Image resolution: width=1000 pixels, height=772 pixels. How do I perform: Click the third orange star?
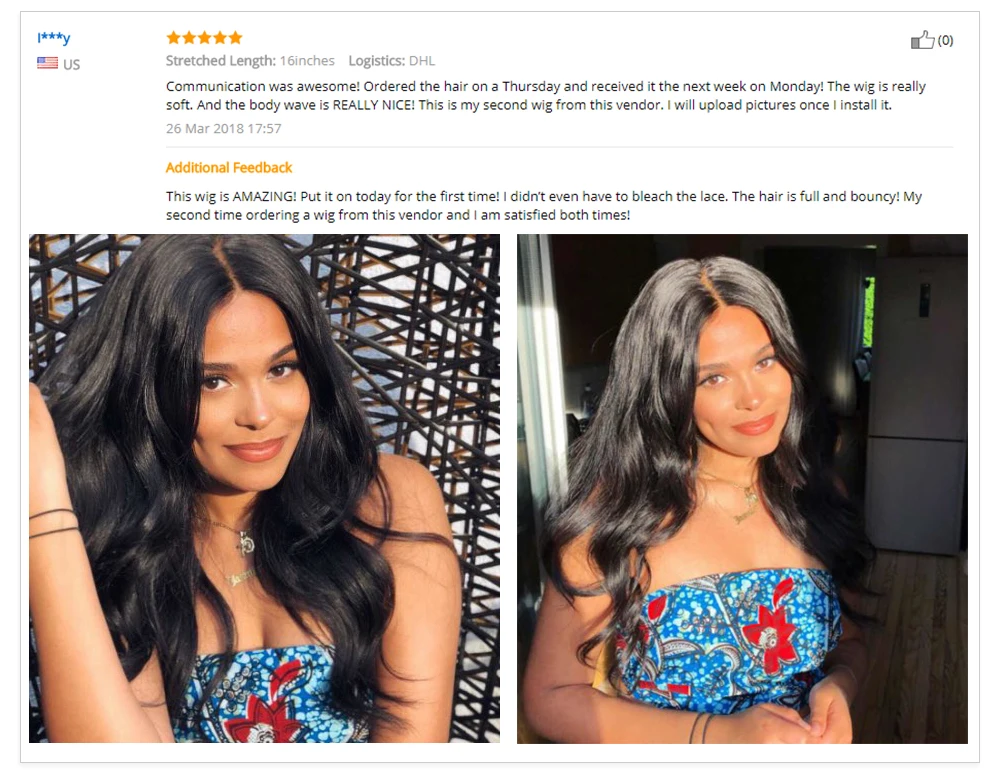point(204,38)
